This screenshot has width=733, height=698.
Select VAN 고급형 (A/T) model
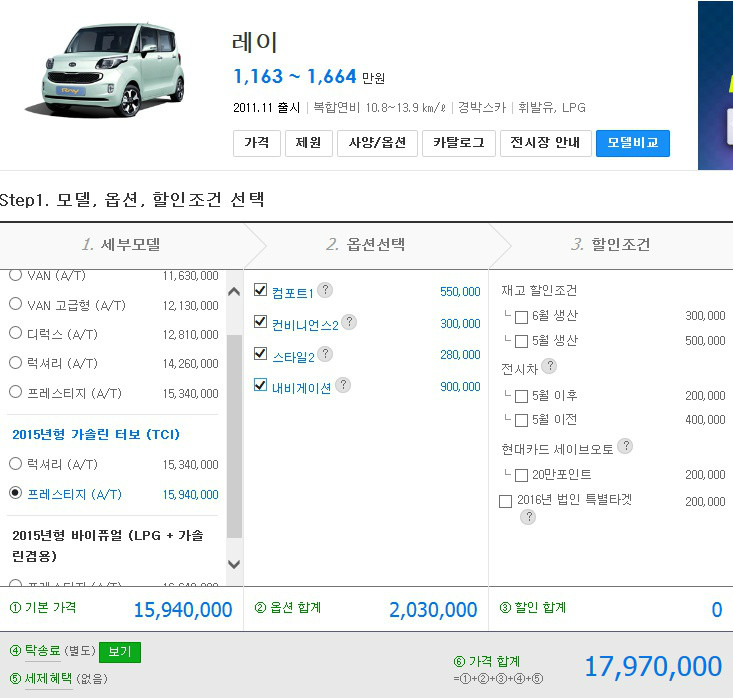pos(15,304)
